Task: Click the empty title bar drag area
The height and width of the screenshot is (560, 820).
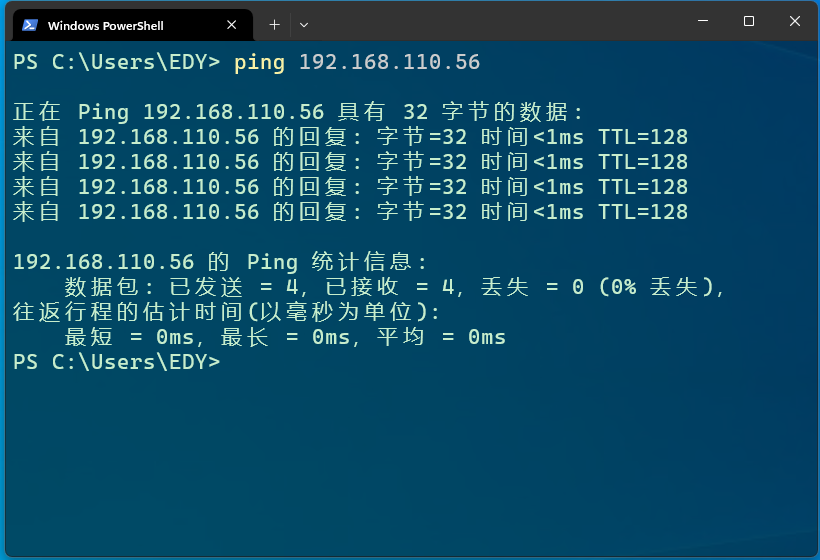Action: [x=500, y=22]
